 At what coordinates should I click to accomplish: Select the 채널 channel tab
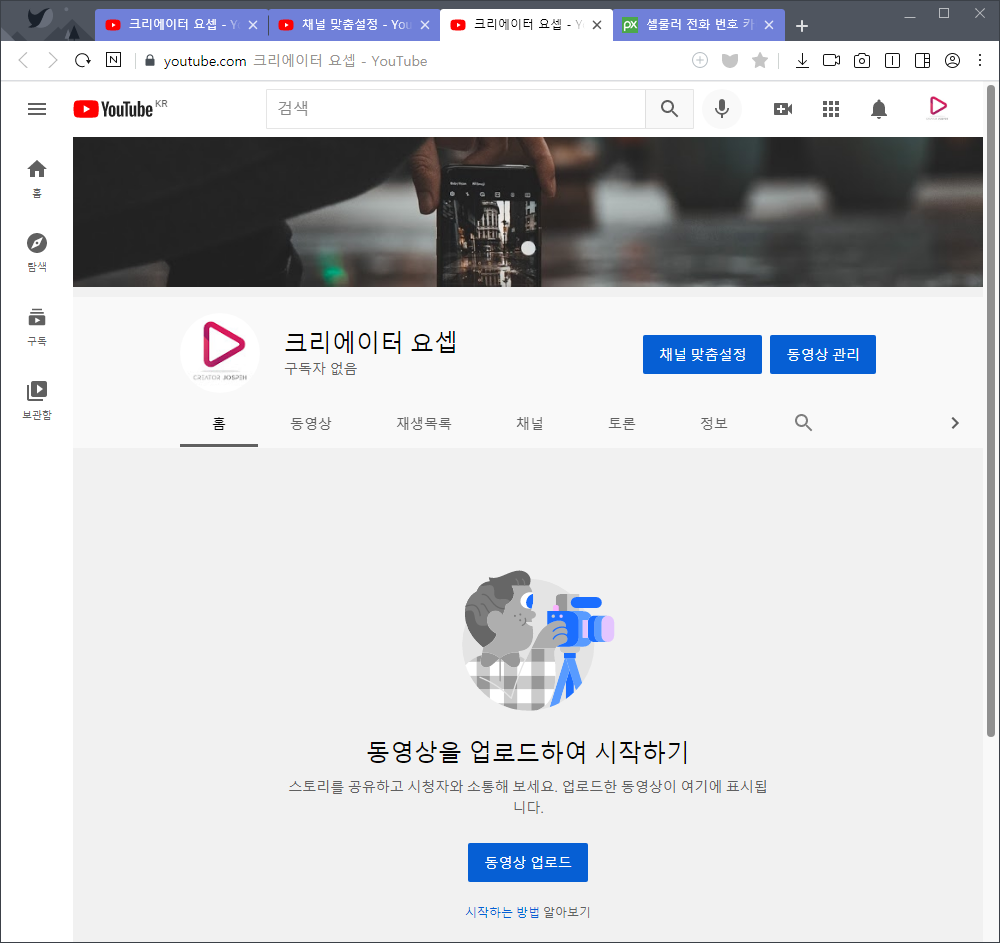click(x=529, y=423)
